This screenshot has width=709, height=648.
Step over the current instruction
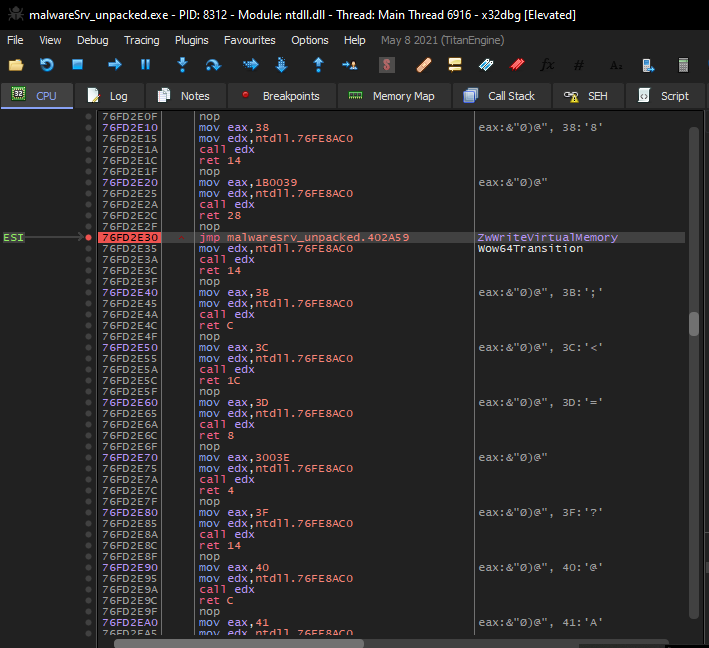click(213, 65)
